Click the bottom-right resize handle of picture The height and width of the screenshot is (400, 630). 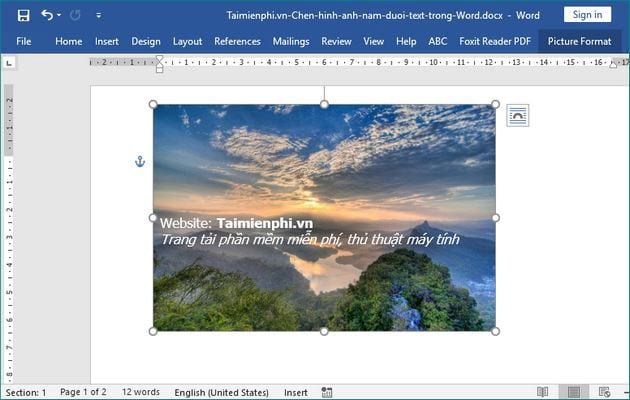coord(495,331)
